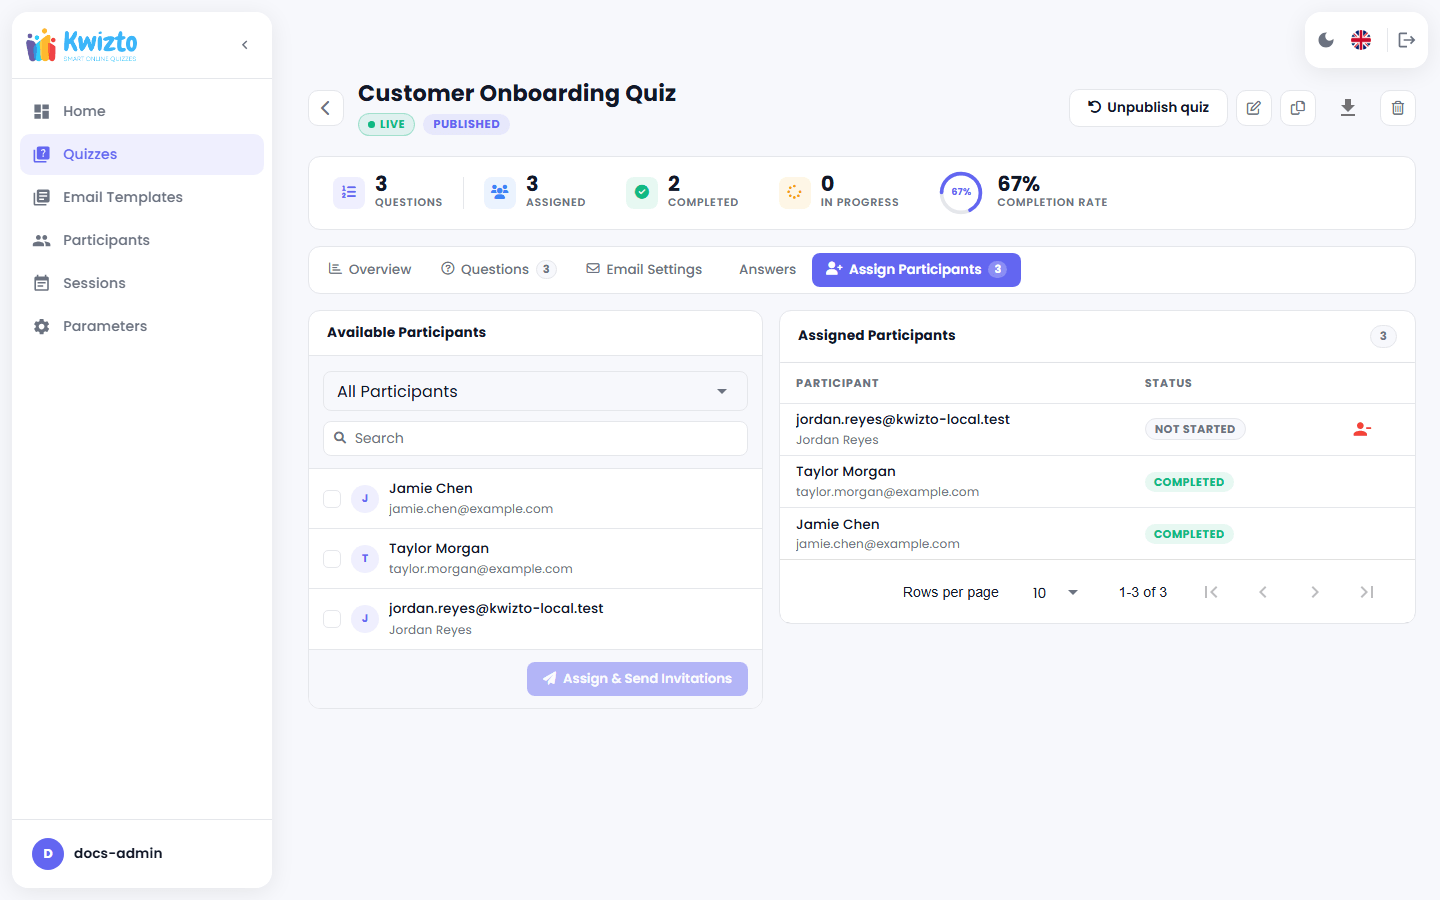Open the docs-admin avatar
The width and height of the screenshot is (1440, 900).
click(x=48, y=853)
